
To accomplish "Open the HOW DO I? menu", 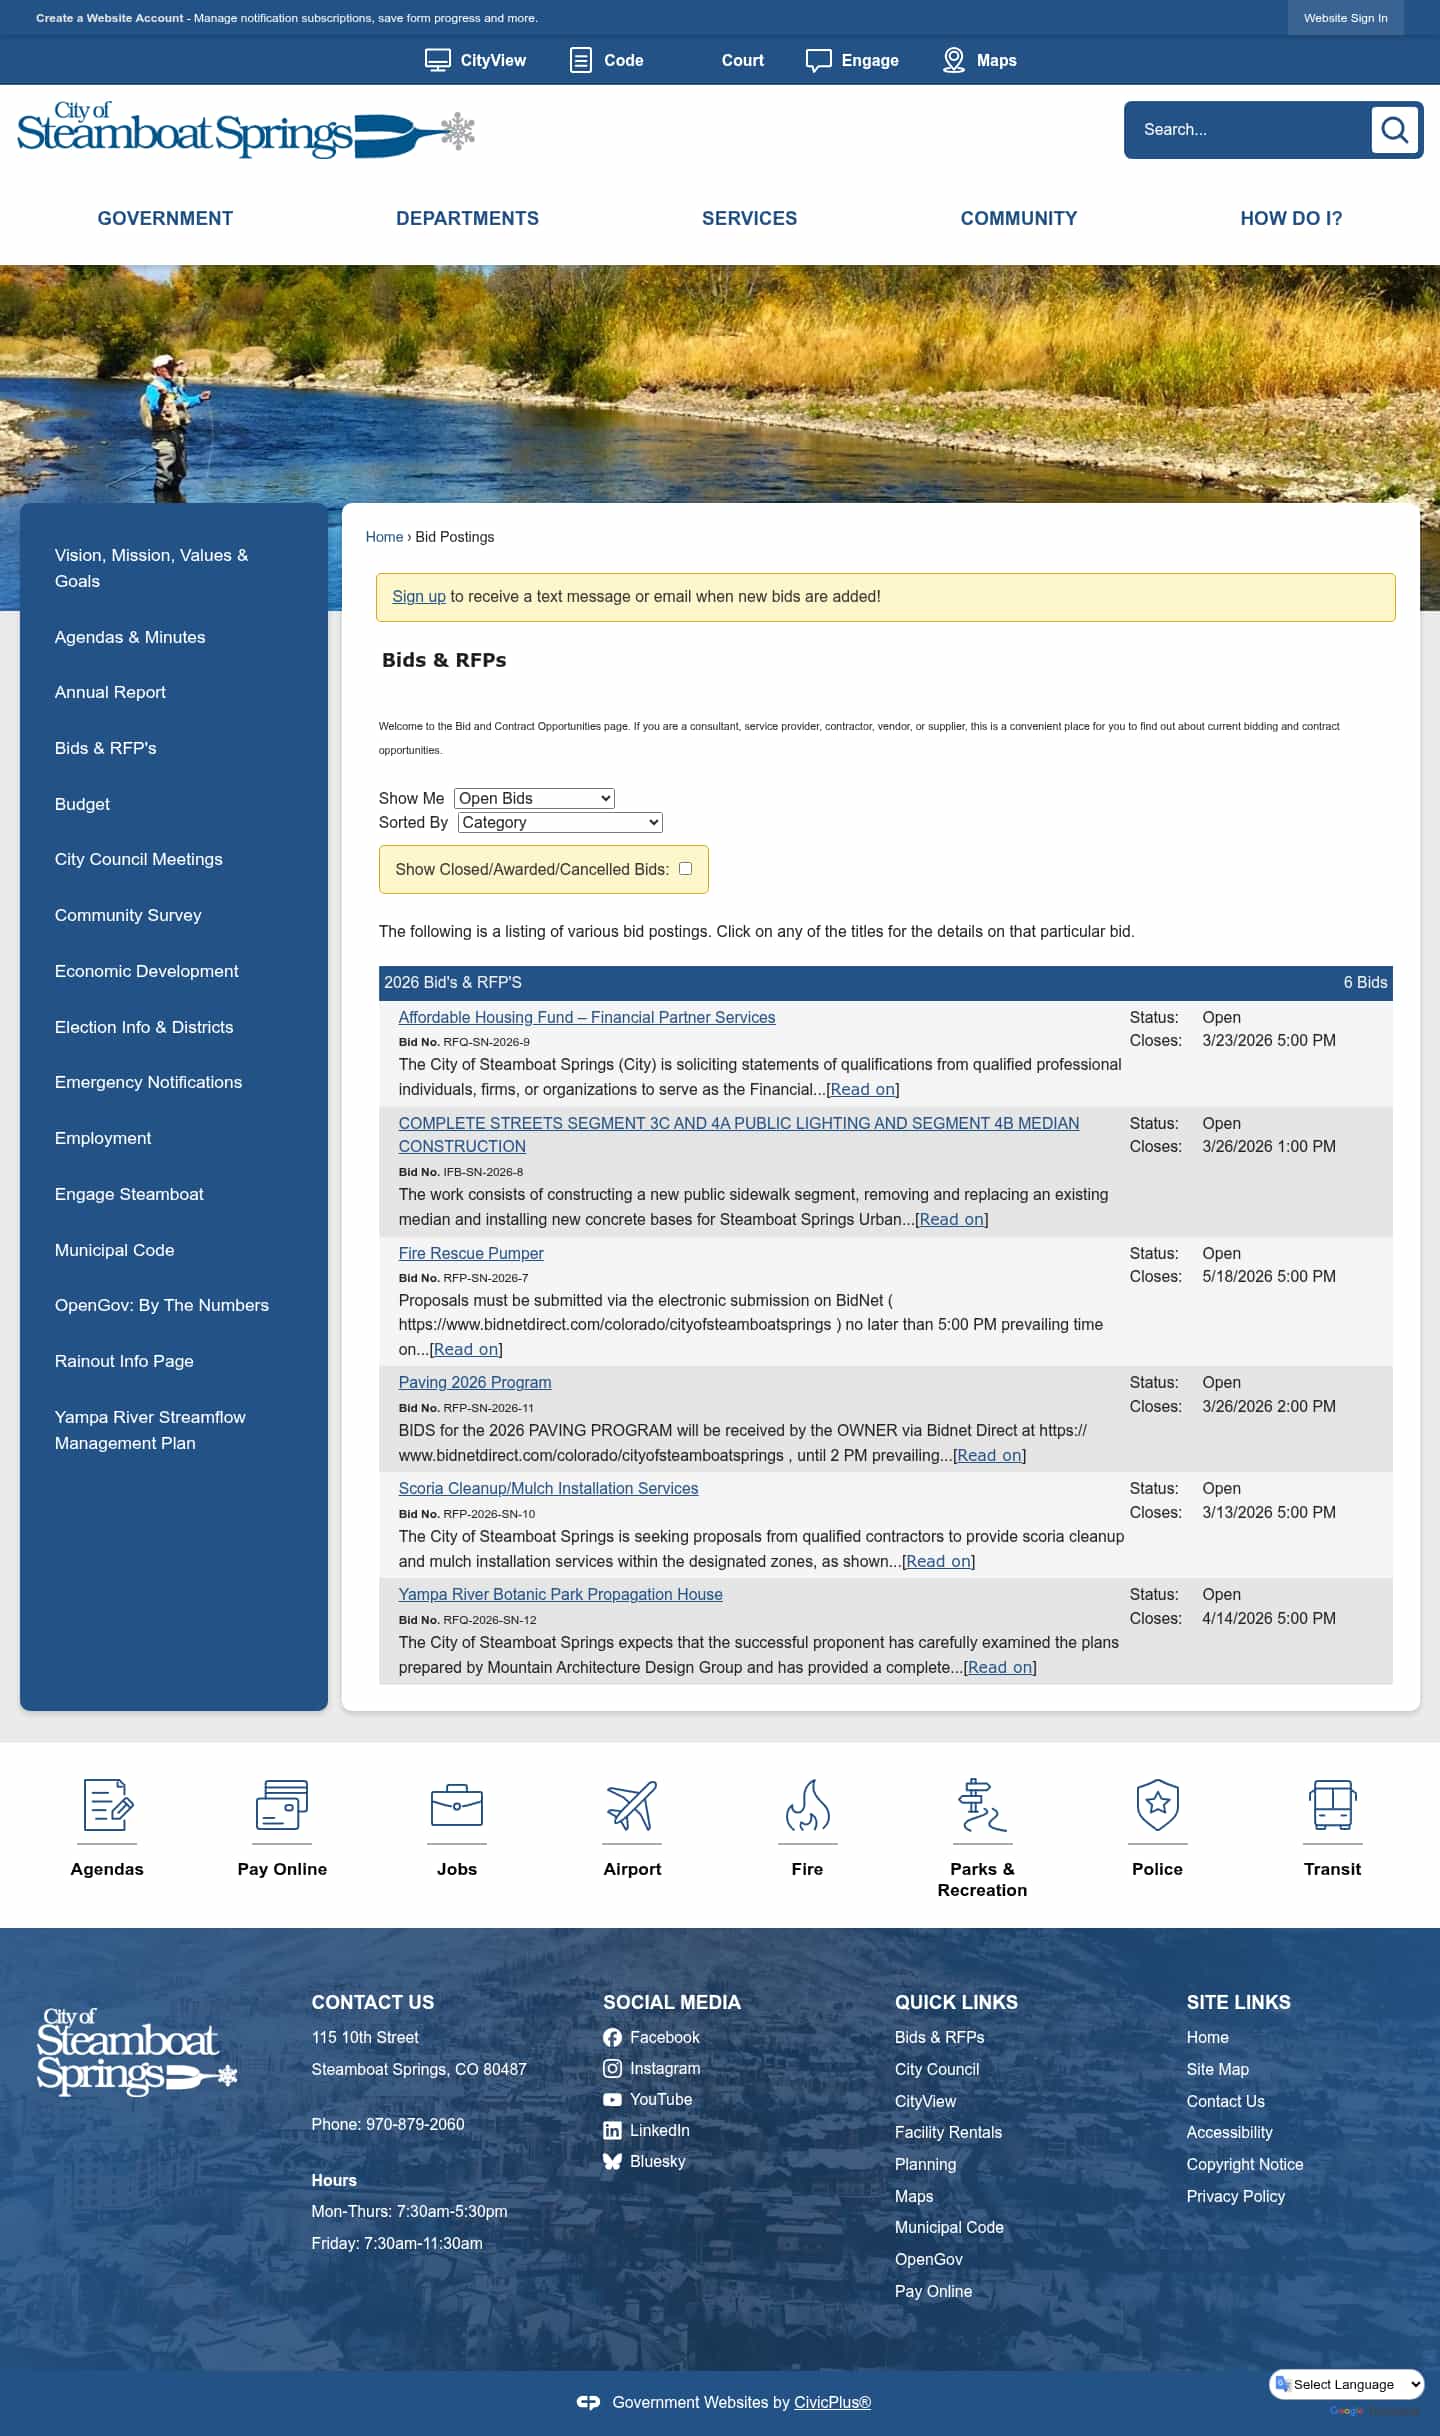I will point(1291,218).
